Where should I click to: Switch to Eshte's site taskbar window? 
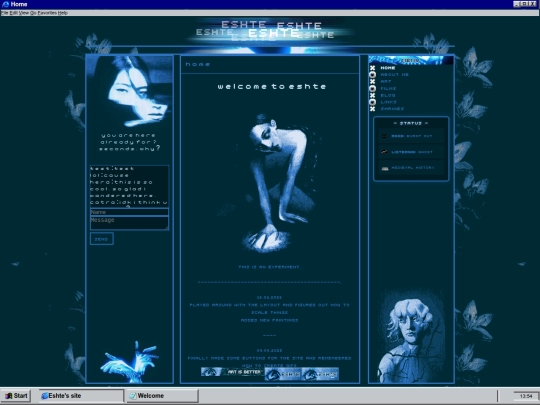[81, 396]
